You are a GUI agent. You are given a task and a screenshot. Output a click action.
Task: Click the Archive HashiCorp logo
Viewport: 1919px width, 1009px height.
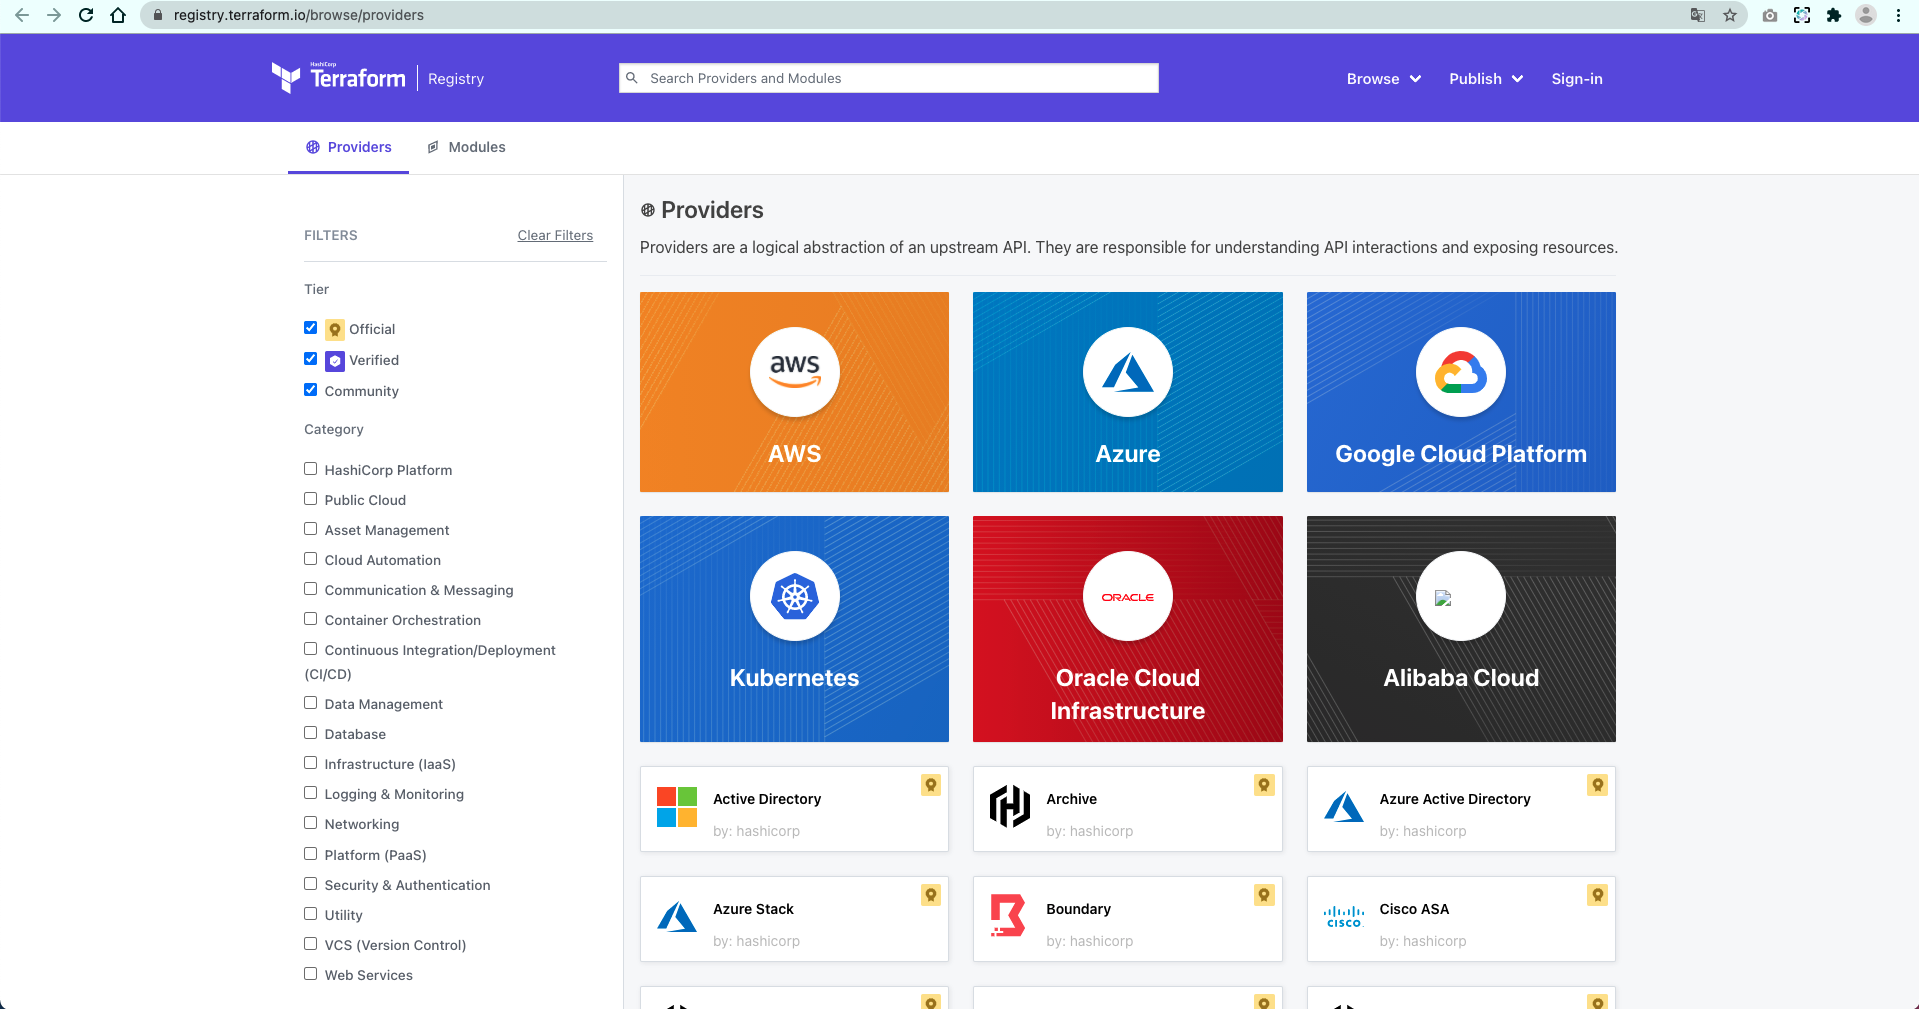coord(1010,807)
